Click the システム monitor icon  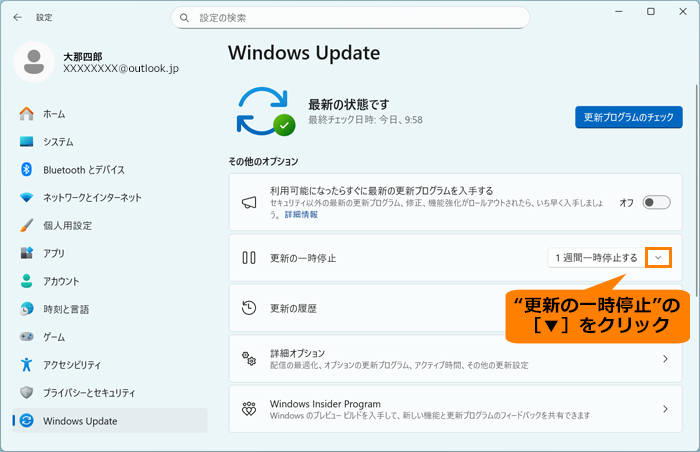pyautogui.click(x=26, y=142)
